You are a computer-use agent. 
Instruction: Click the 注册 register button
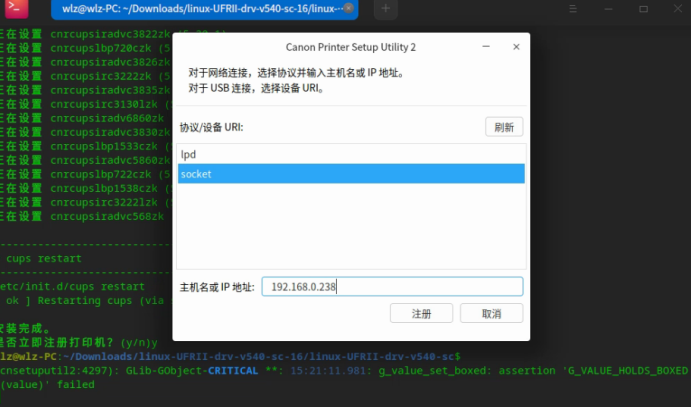421,314
